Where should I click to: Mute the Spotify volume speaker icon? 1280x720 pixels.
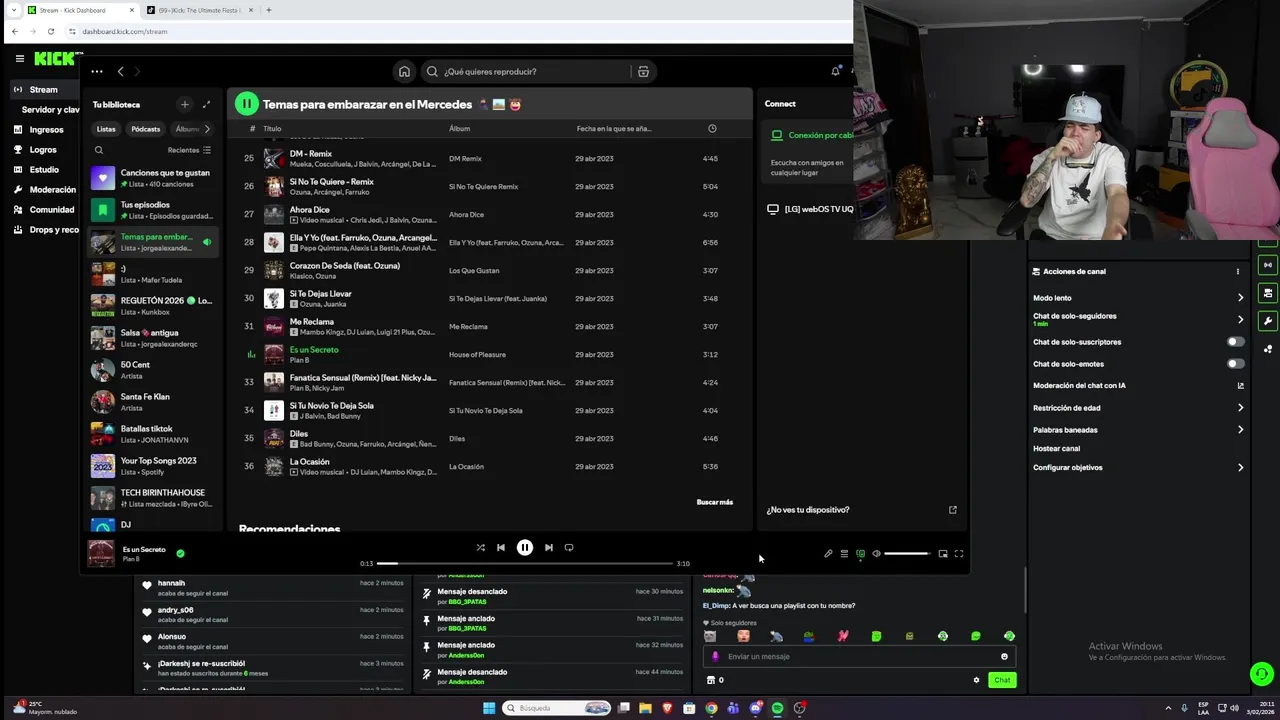click(876, 553)
